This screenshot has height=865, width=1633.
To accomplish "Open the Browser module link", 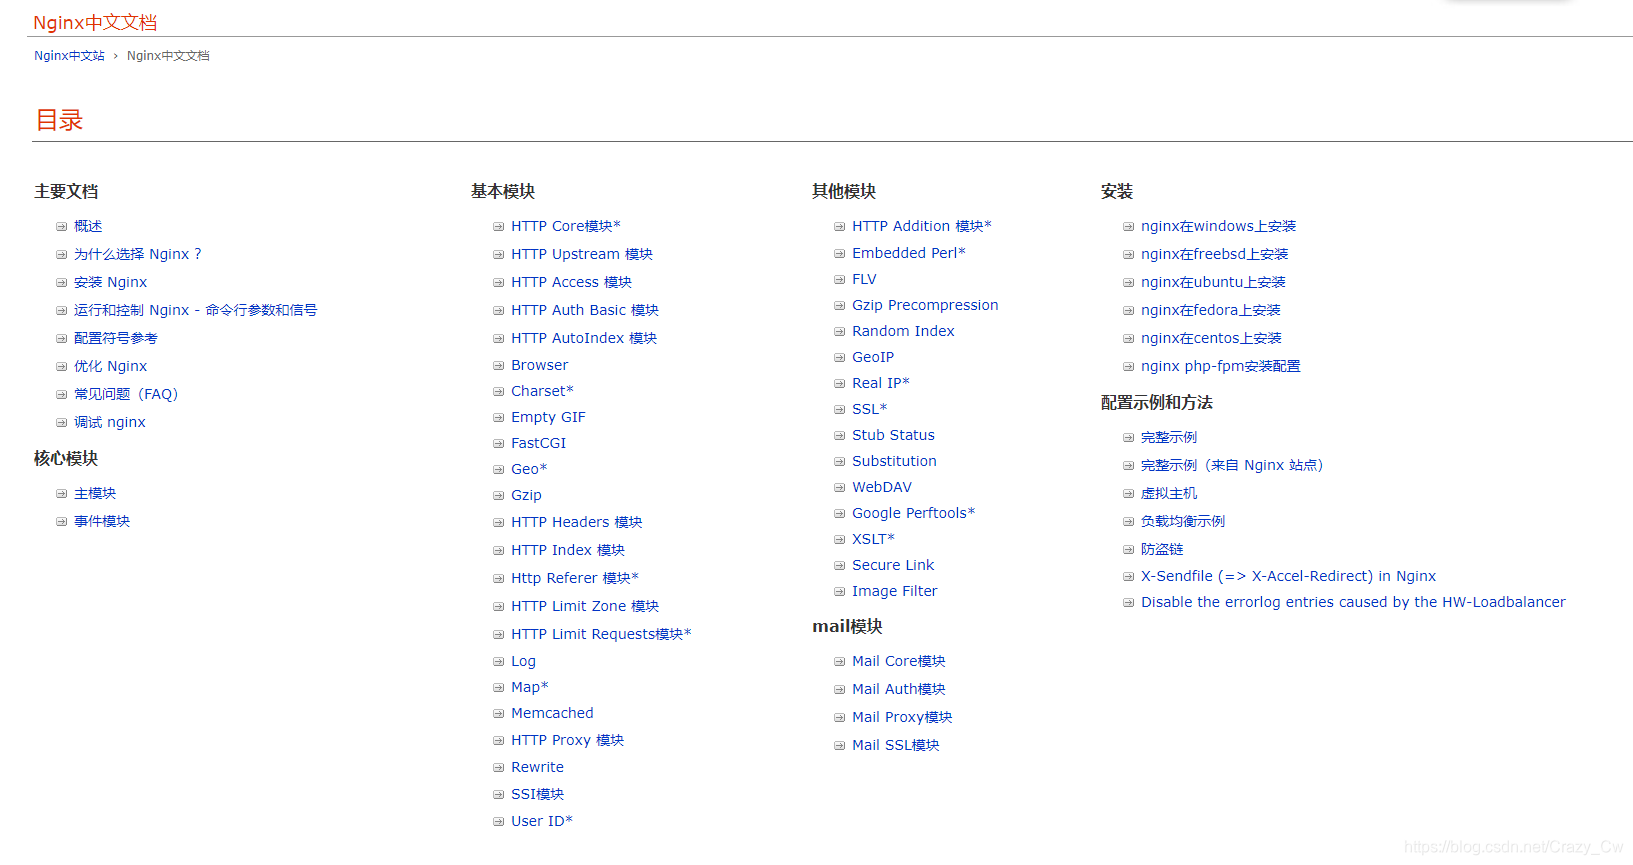I will click(539, 365).
